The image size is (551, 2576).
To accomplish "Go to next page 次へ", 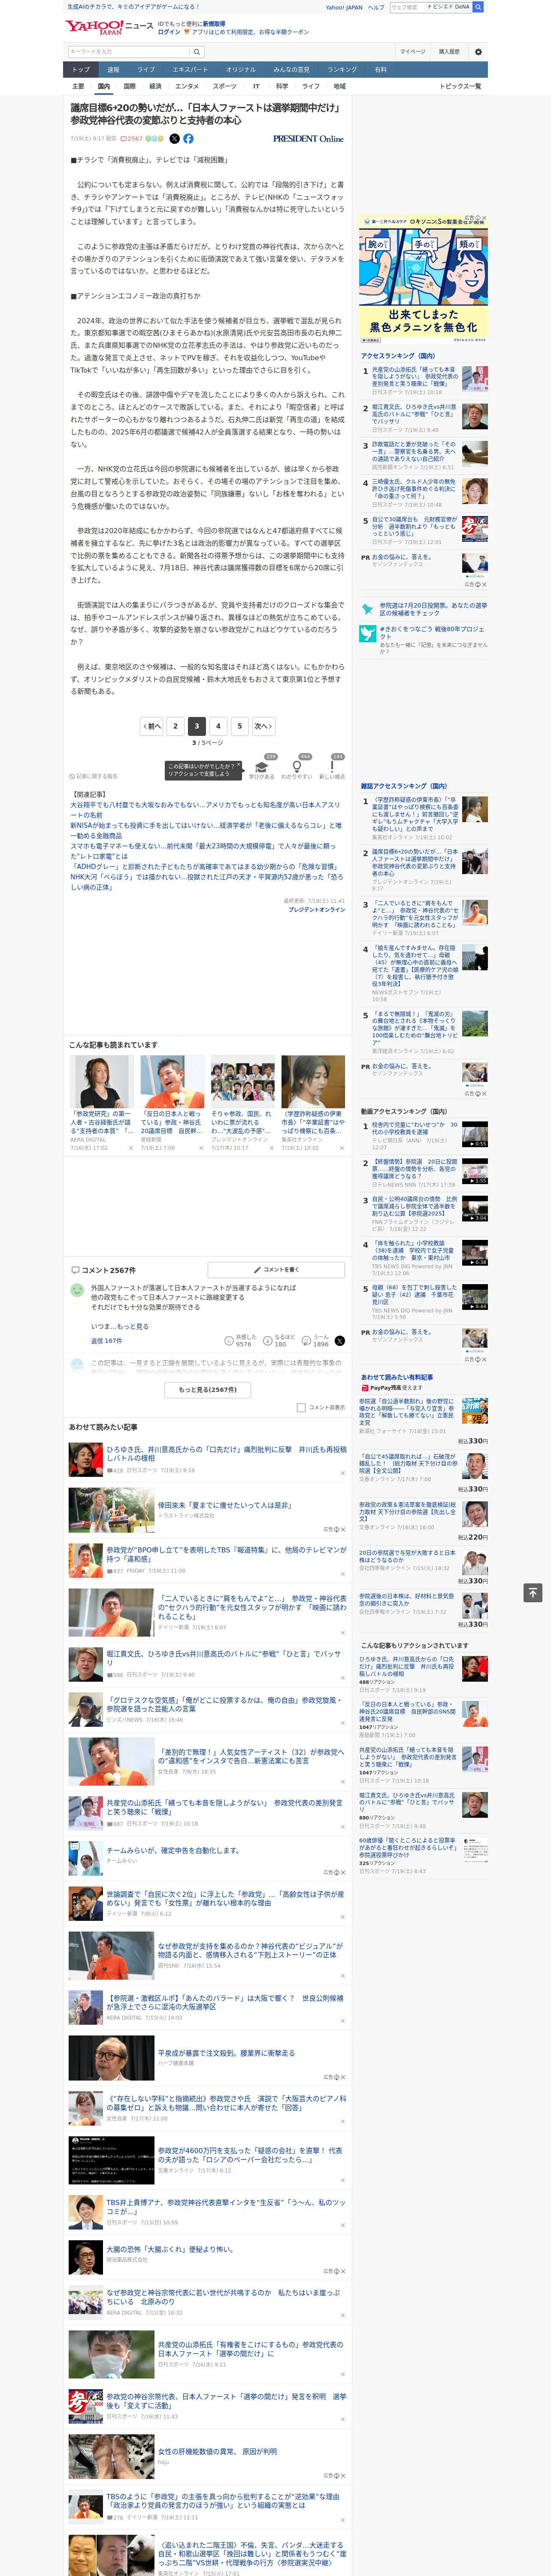I will tap(263, 726).
